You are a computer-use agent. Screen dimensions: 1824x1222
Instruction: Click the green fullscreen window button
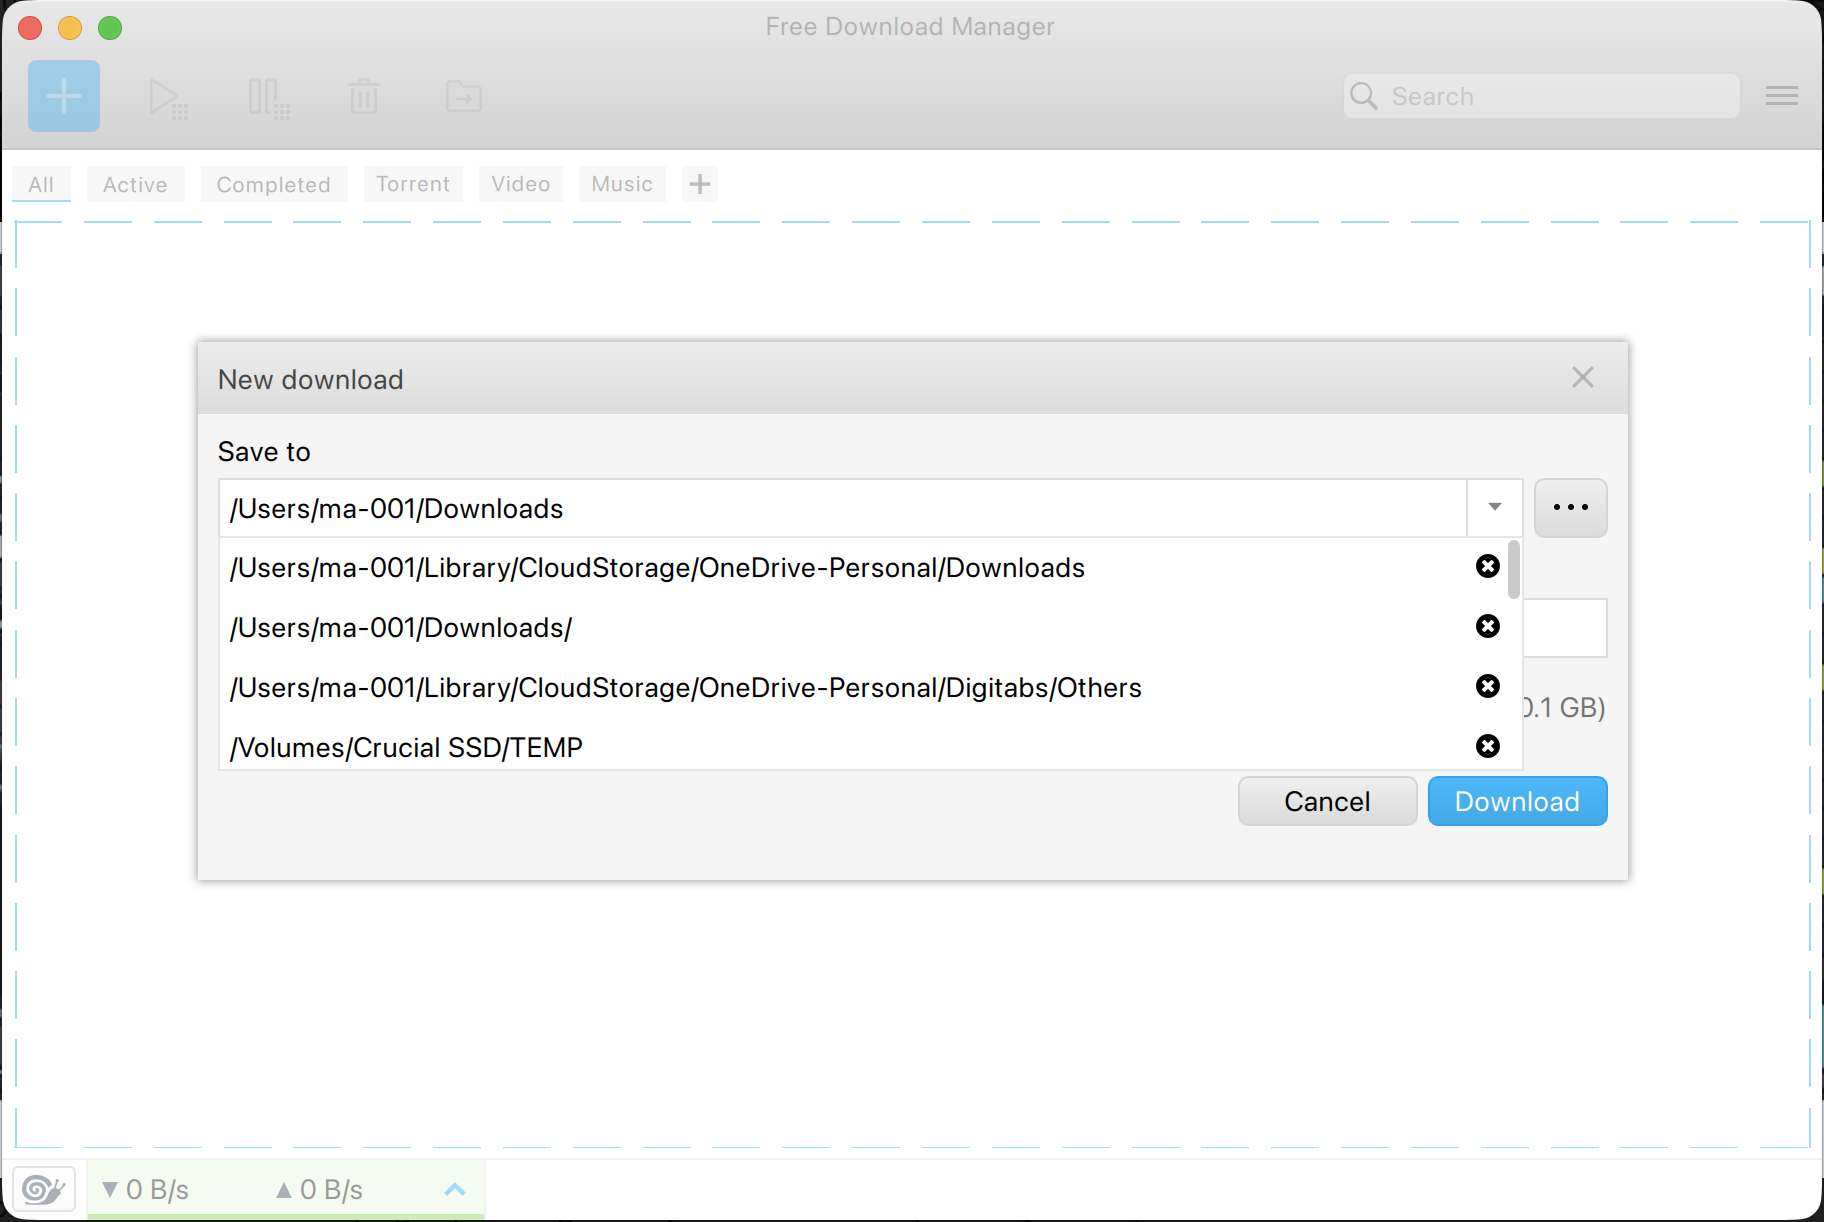pyautogui.click(x=110, y=27)
